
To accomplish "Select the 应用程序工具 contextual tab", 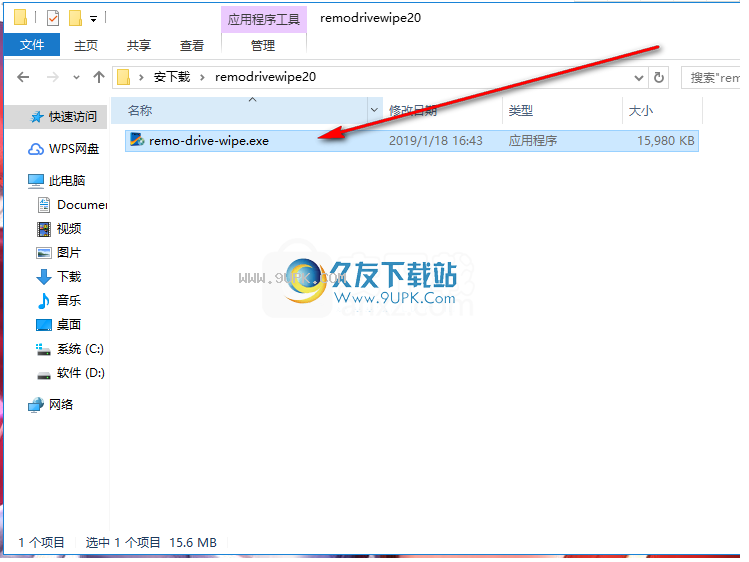I will pyautogui.click(x=264, y=20).
